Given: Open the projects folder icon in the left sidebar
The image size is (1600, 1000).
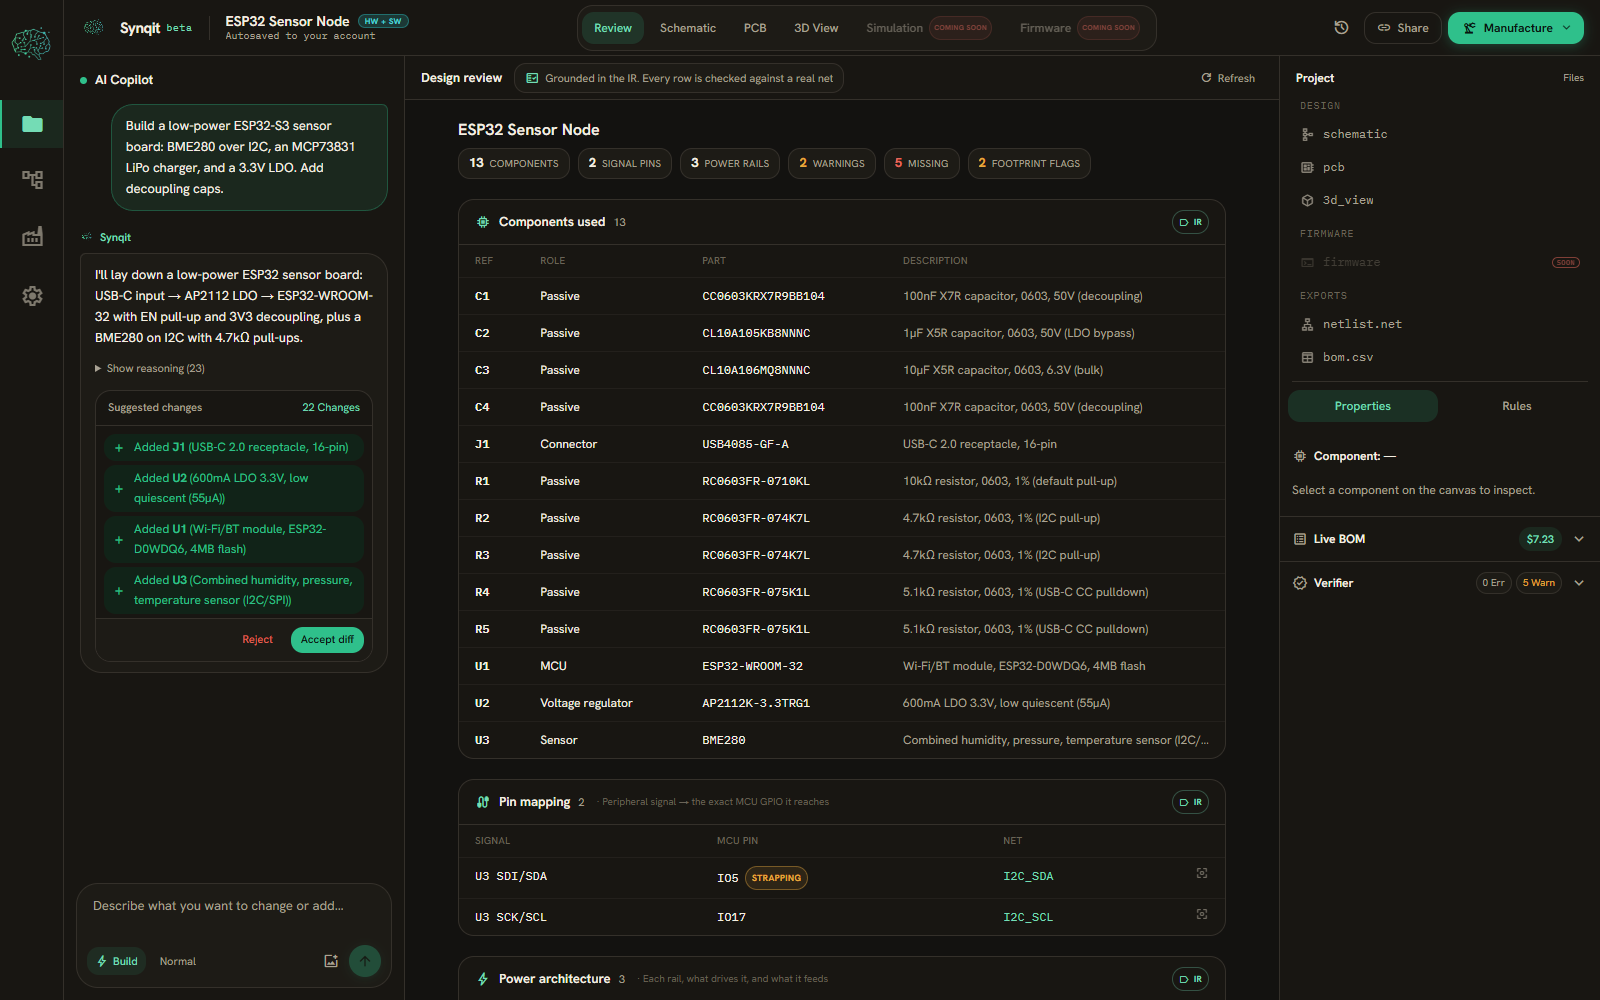Looking at the screenshot, I should coord(32,124).
